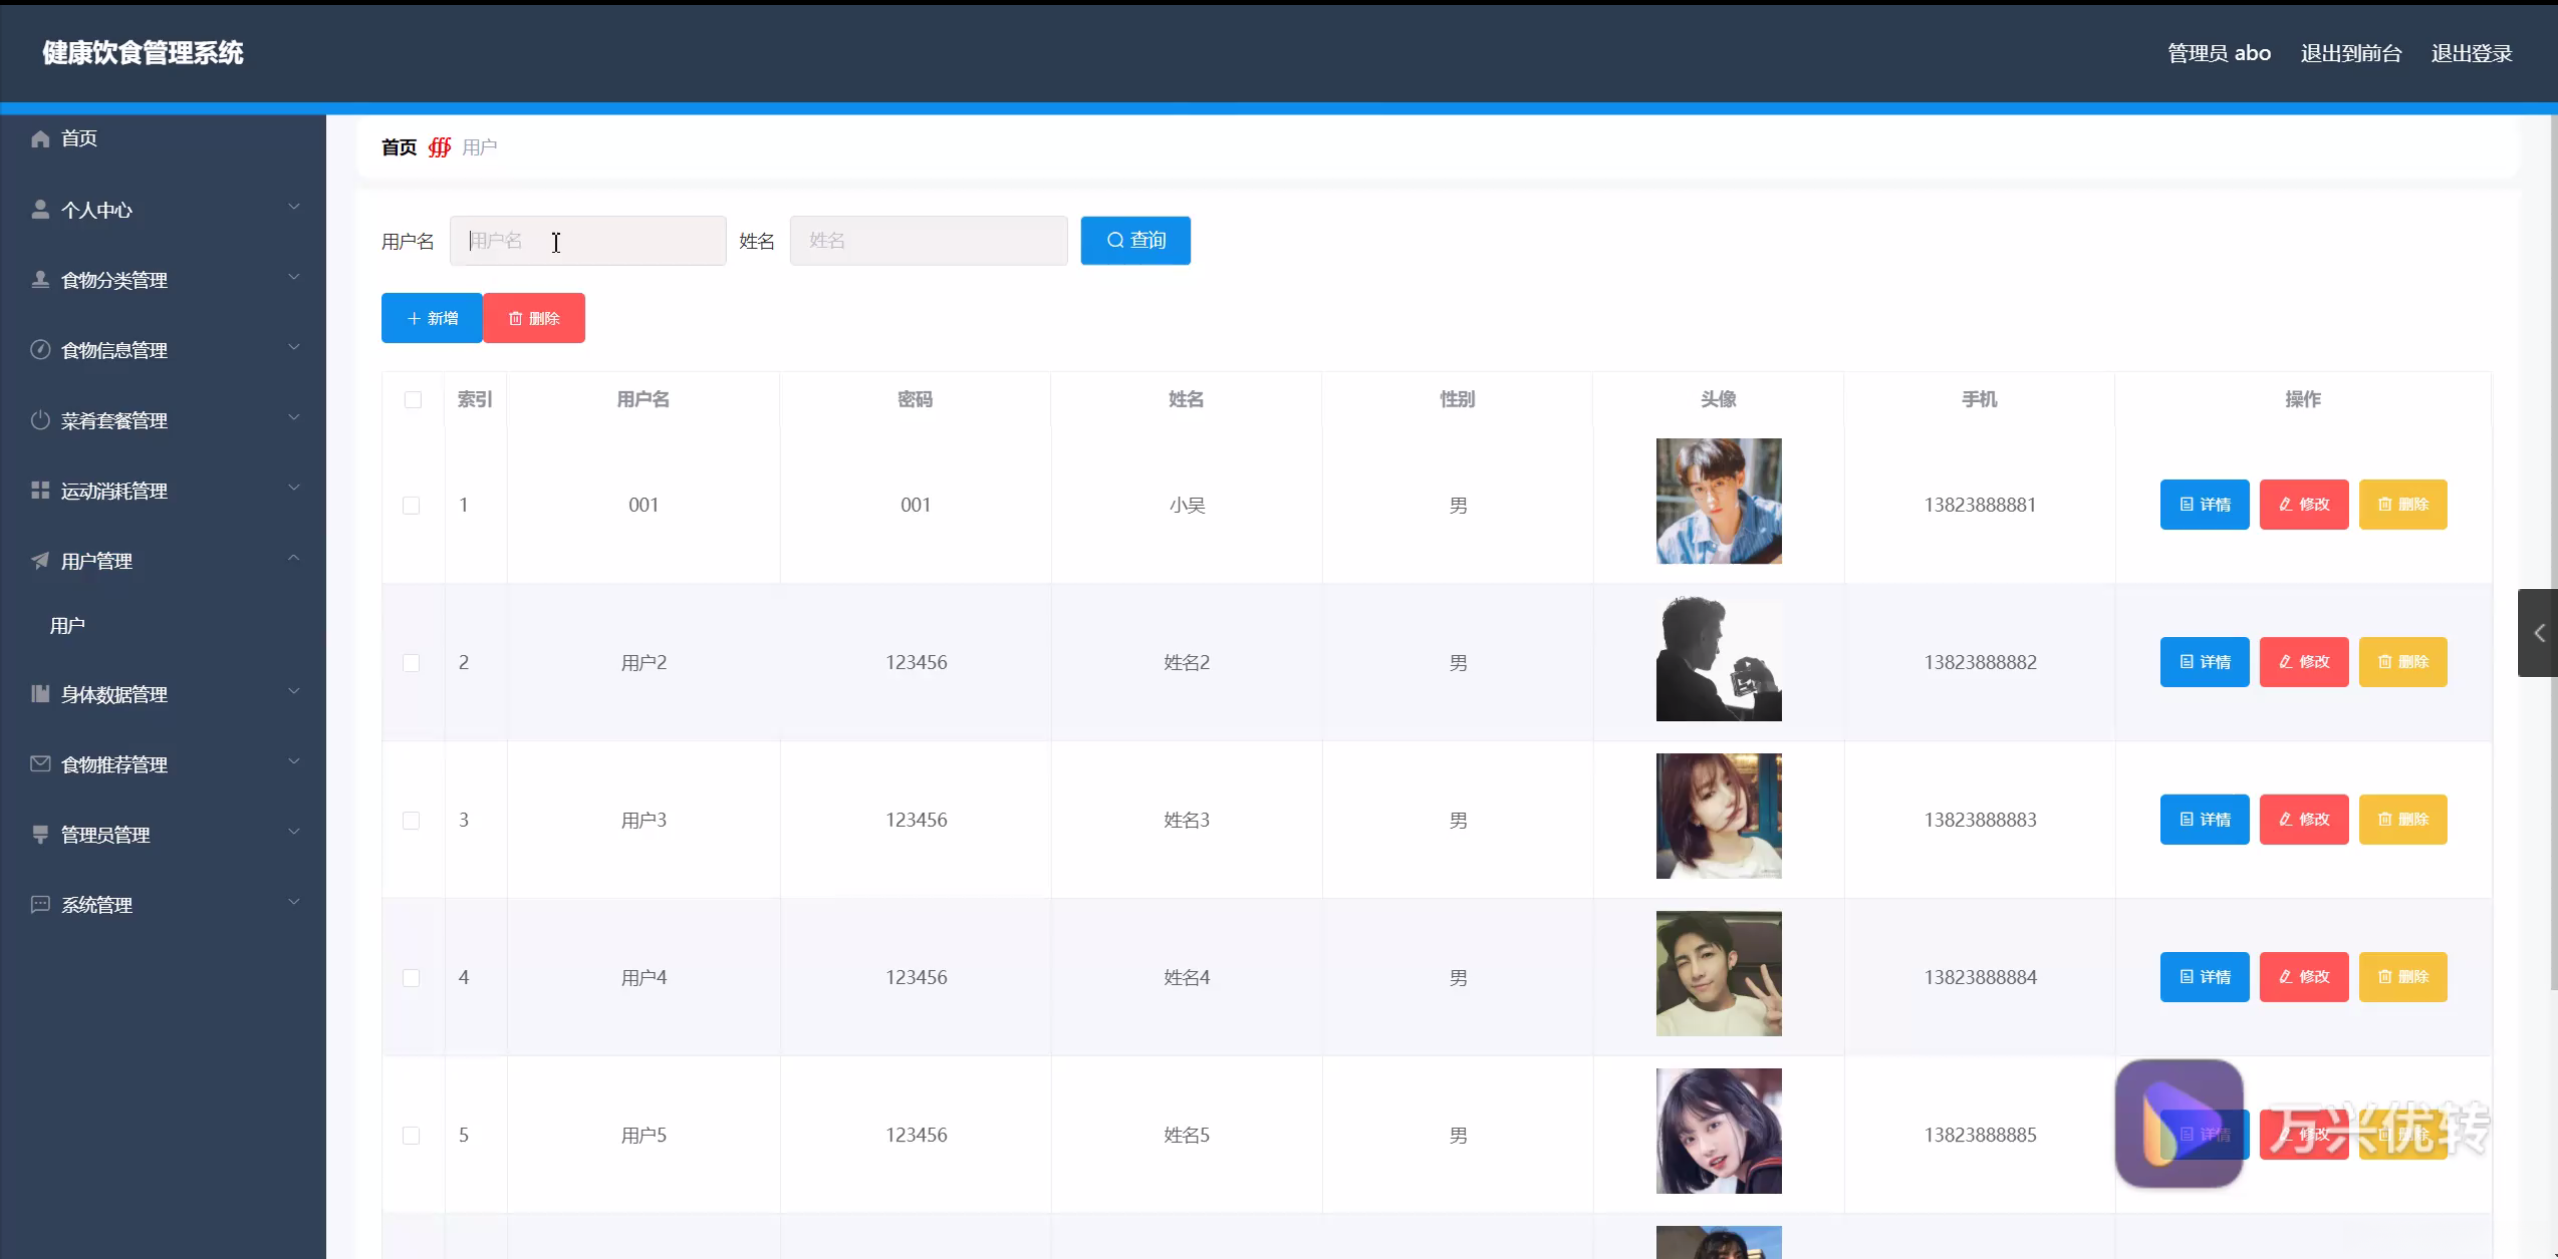Tick the checkbox for row 001
2558x1259 pixels.
coord(411,505)
